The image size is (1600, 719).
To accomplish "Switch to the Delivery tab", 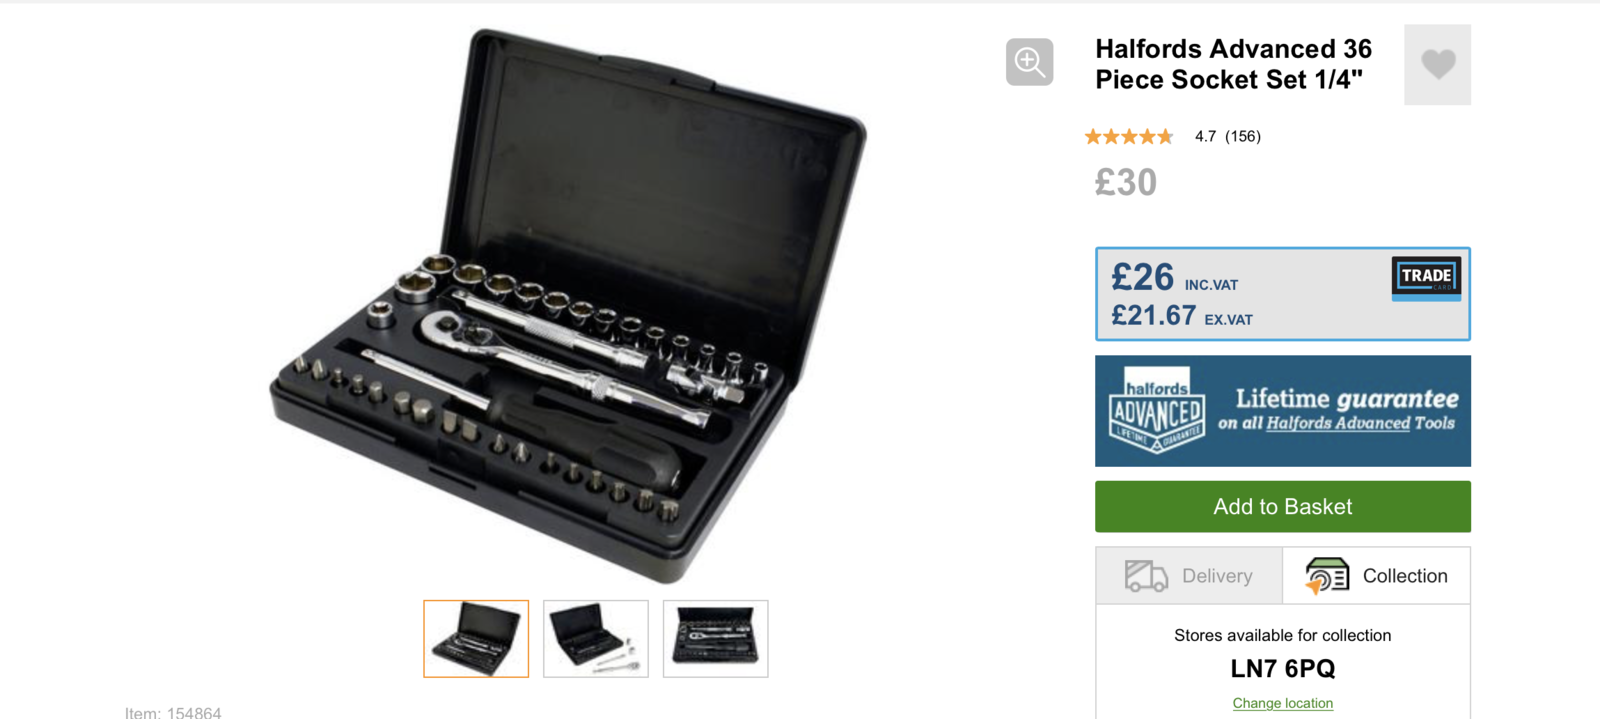I will (x=1189, y=576).
